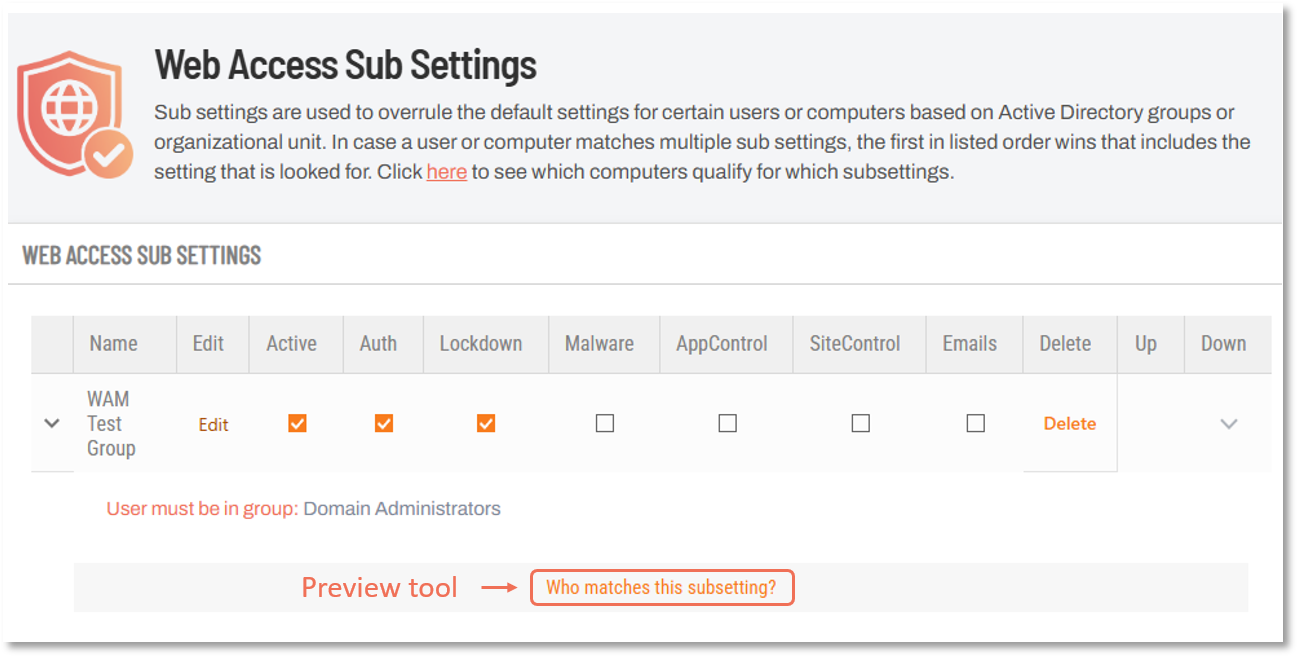
Task: Click the Malware column header
Action: click(x=599, y=343)
